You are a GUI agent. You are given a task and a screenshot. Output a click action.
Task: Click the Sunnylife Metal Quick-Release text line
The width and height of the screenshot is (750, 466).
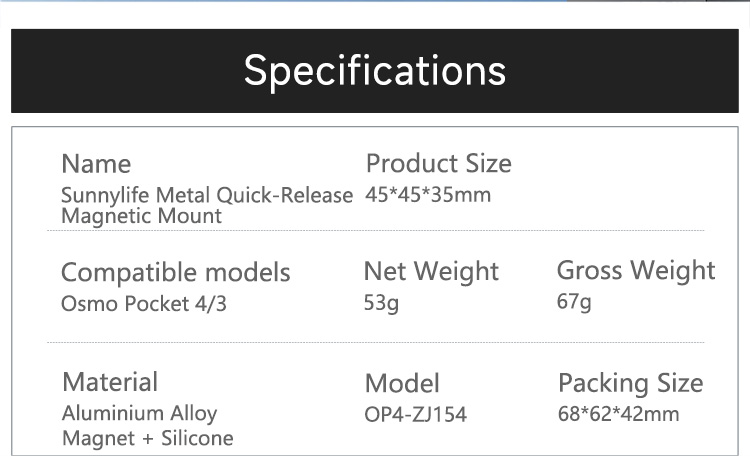tap(207, 195)
